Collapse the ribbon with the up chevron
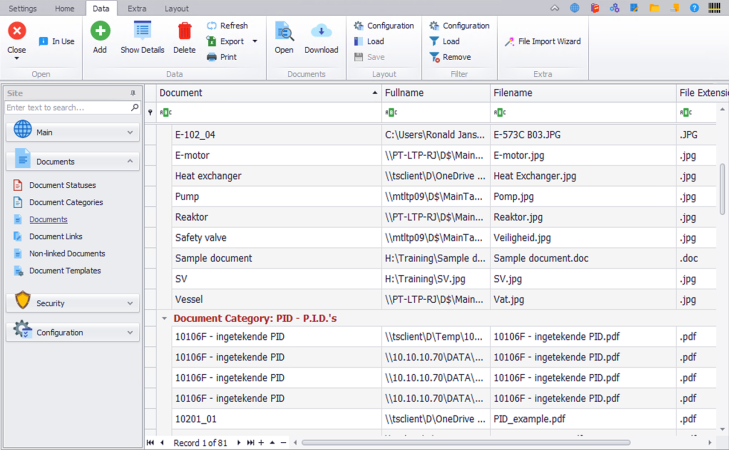The width and height of the screenshot is (729, 450). point(555,8)
